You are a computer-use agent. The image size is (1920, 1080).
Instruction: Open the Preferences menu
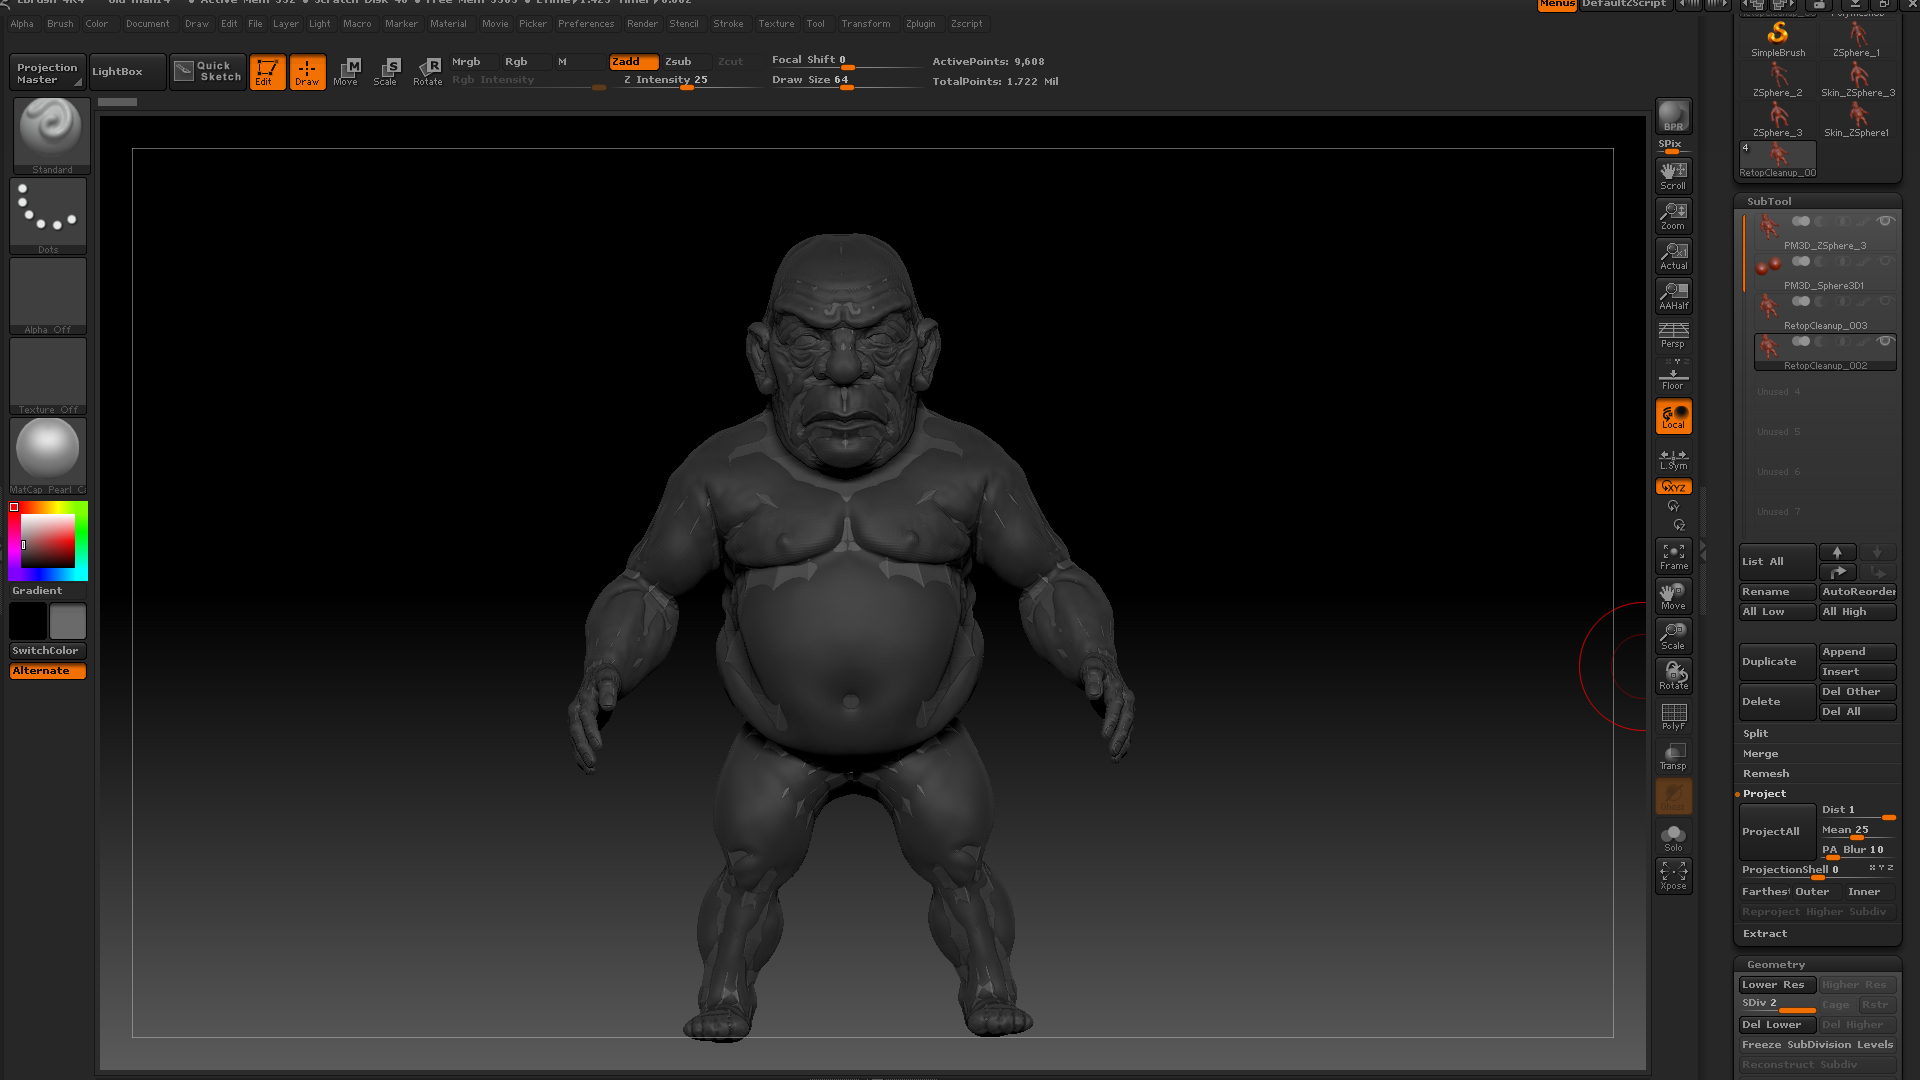pos(586,24)
